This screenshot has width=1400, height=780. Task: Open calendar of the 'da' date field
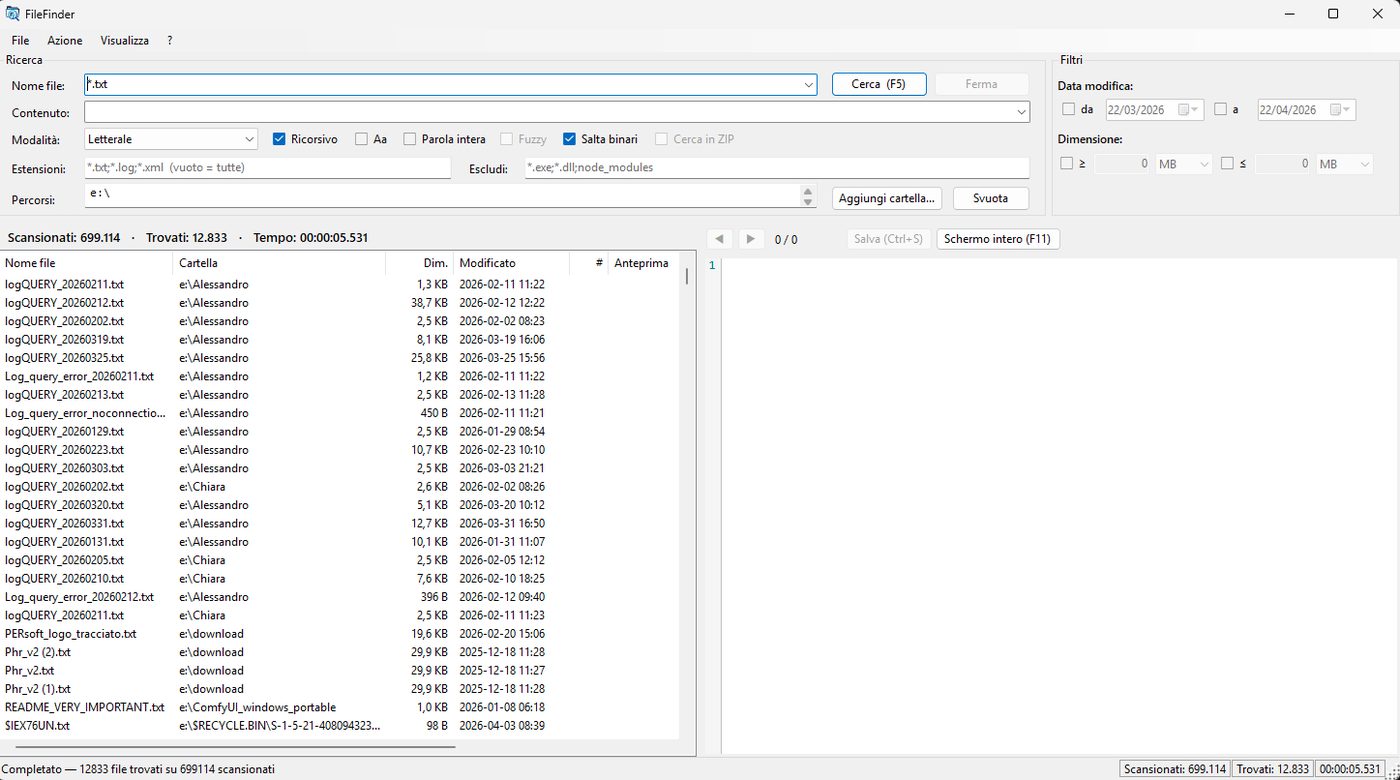1189,110
